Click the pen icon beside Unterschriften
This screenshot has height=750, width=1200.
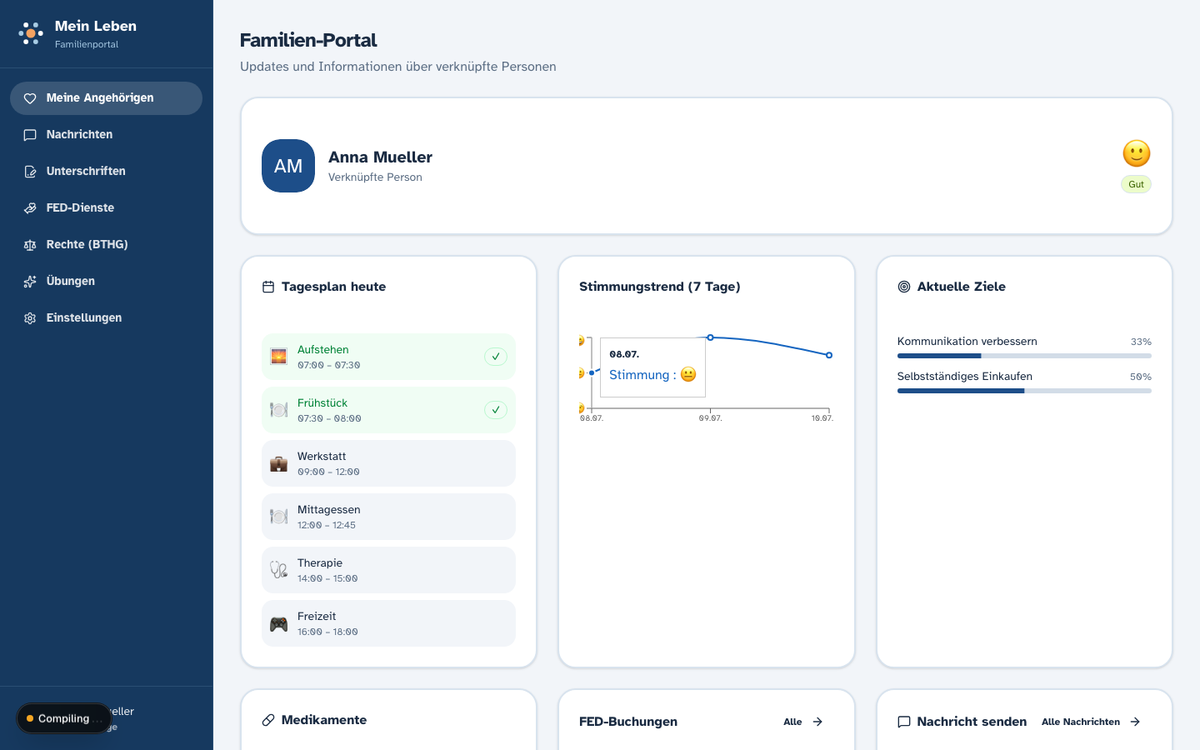(30, 171)
